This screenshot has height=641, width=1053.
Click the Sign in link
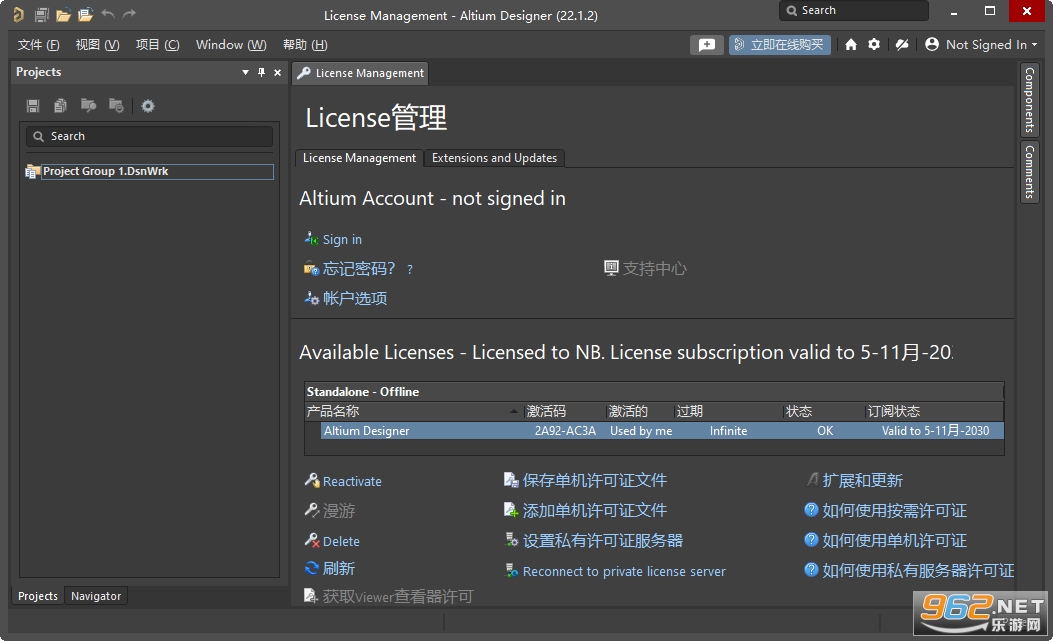pyautogui.click(x=342, y=239)
